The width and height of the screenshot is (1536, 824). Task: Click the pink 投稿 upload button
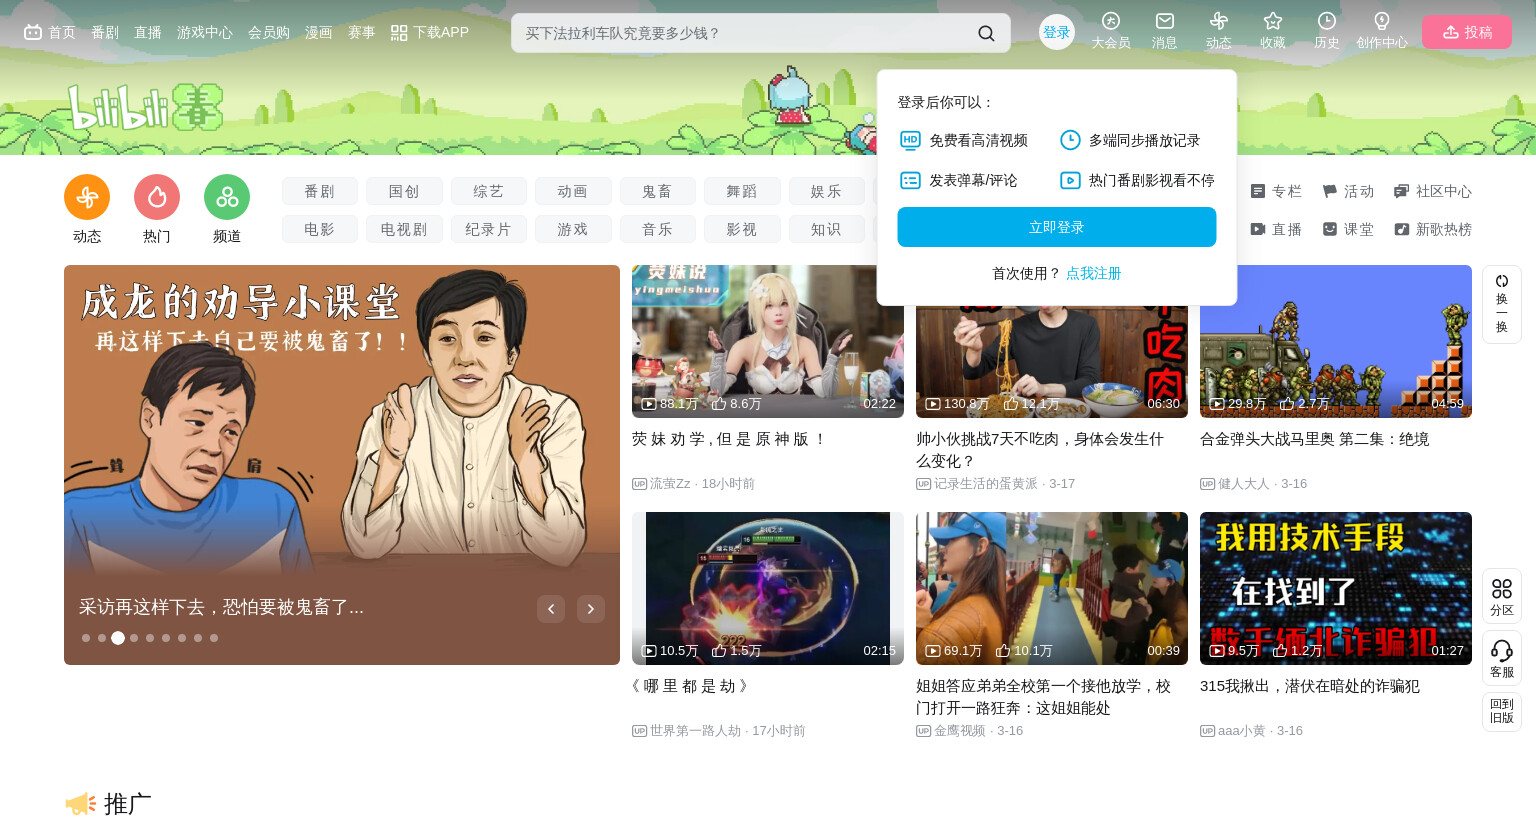(x=1467, y=32)
